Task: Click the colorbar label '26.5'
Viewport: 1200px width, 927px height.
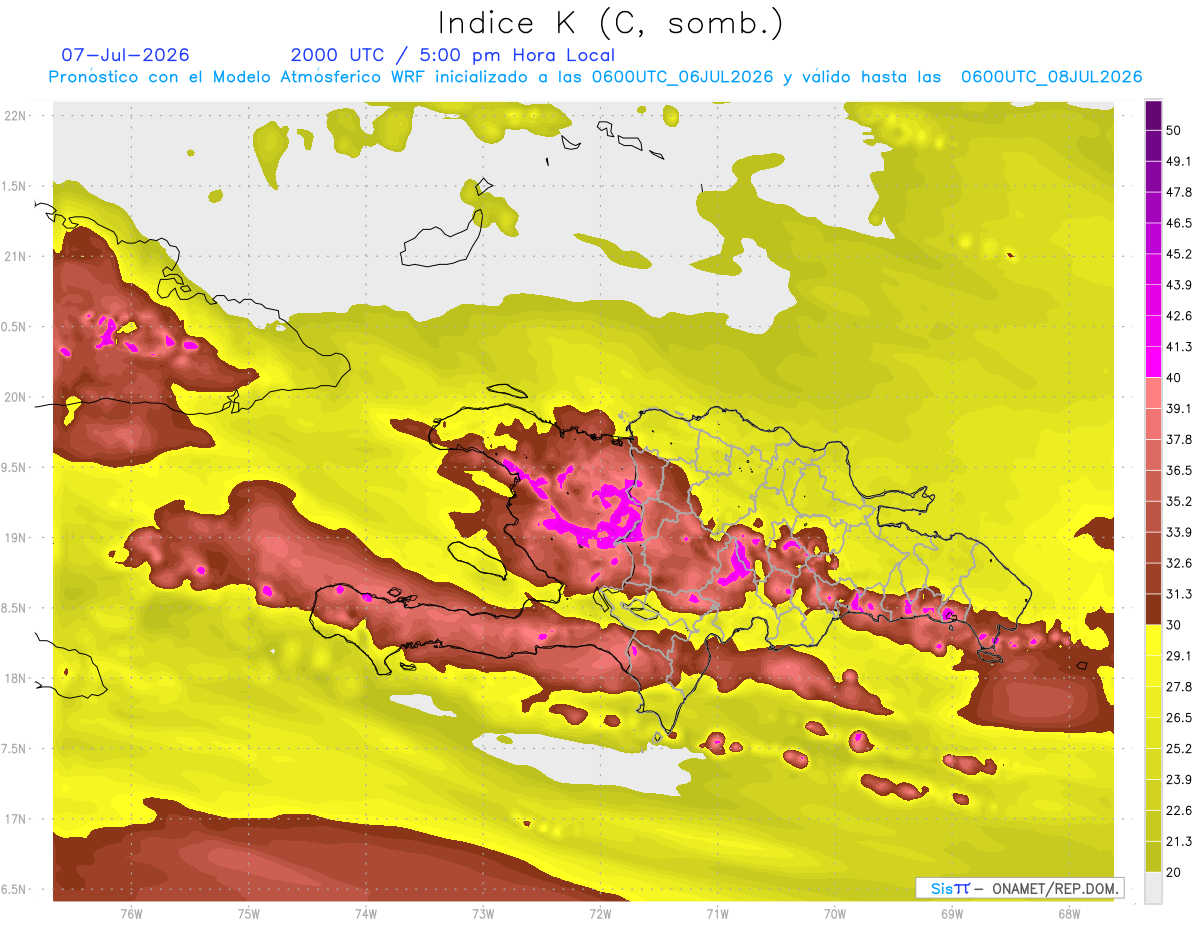Action: click(1179, 718)
